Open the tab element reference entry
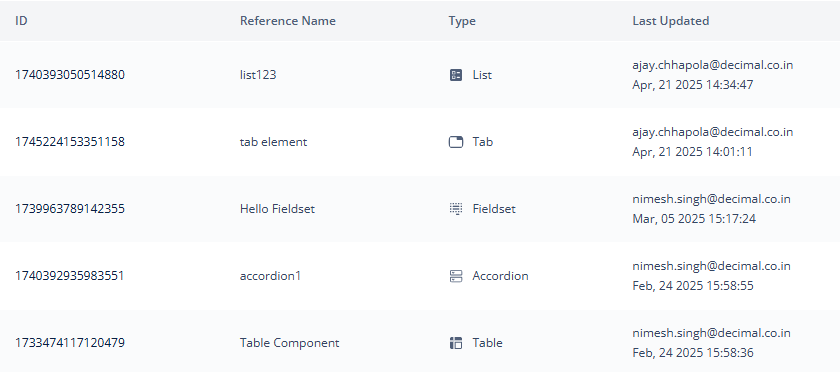 tap(273, 142)
